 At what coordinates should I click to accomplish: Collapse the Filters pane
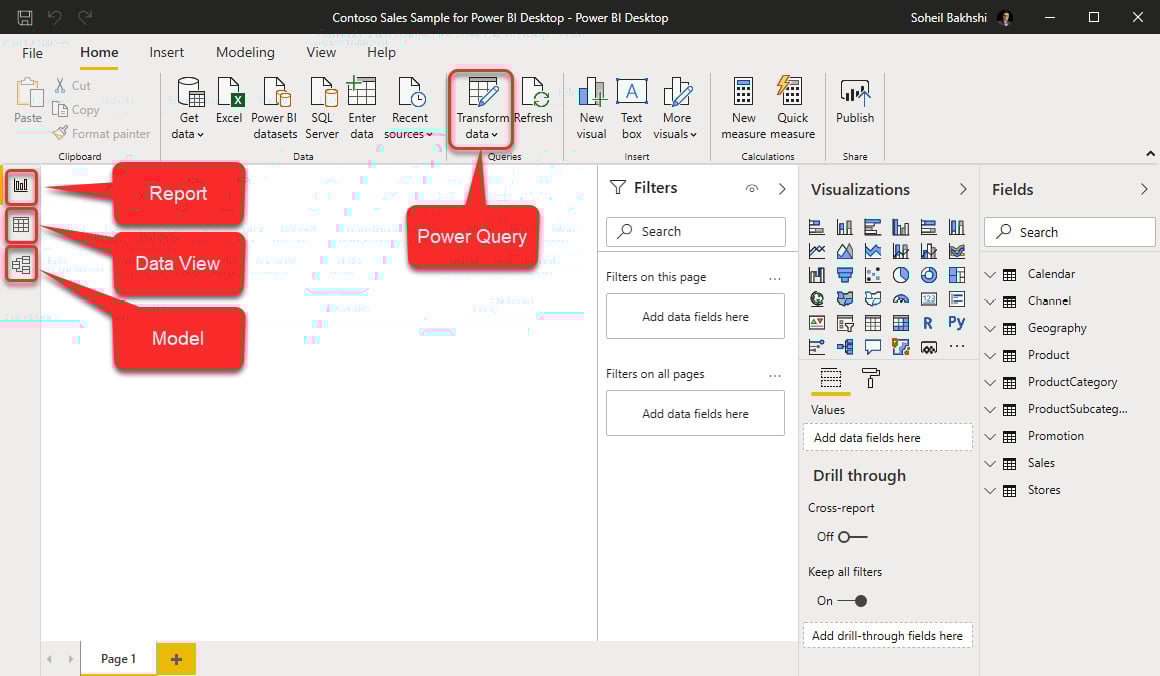[x=782, y=189]
